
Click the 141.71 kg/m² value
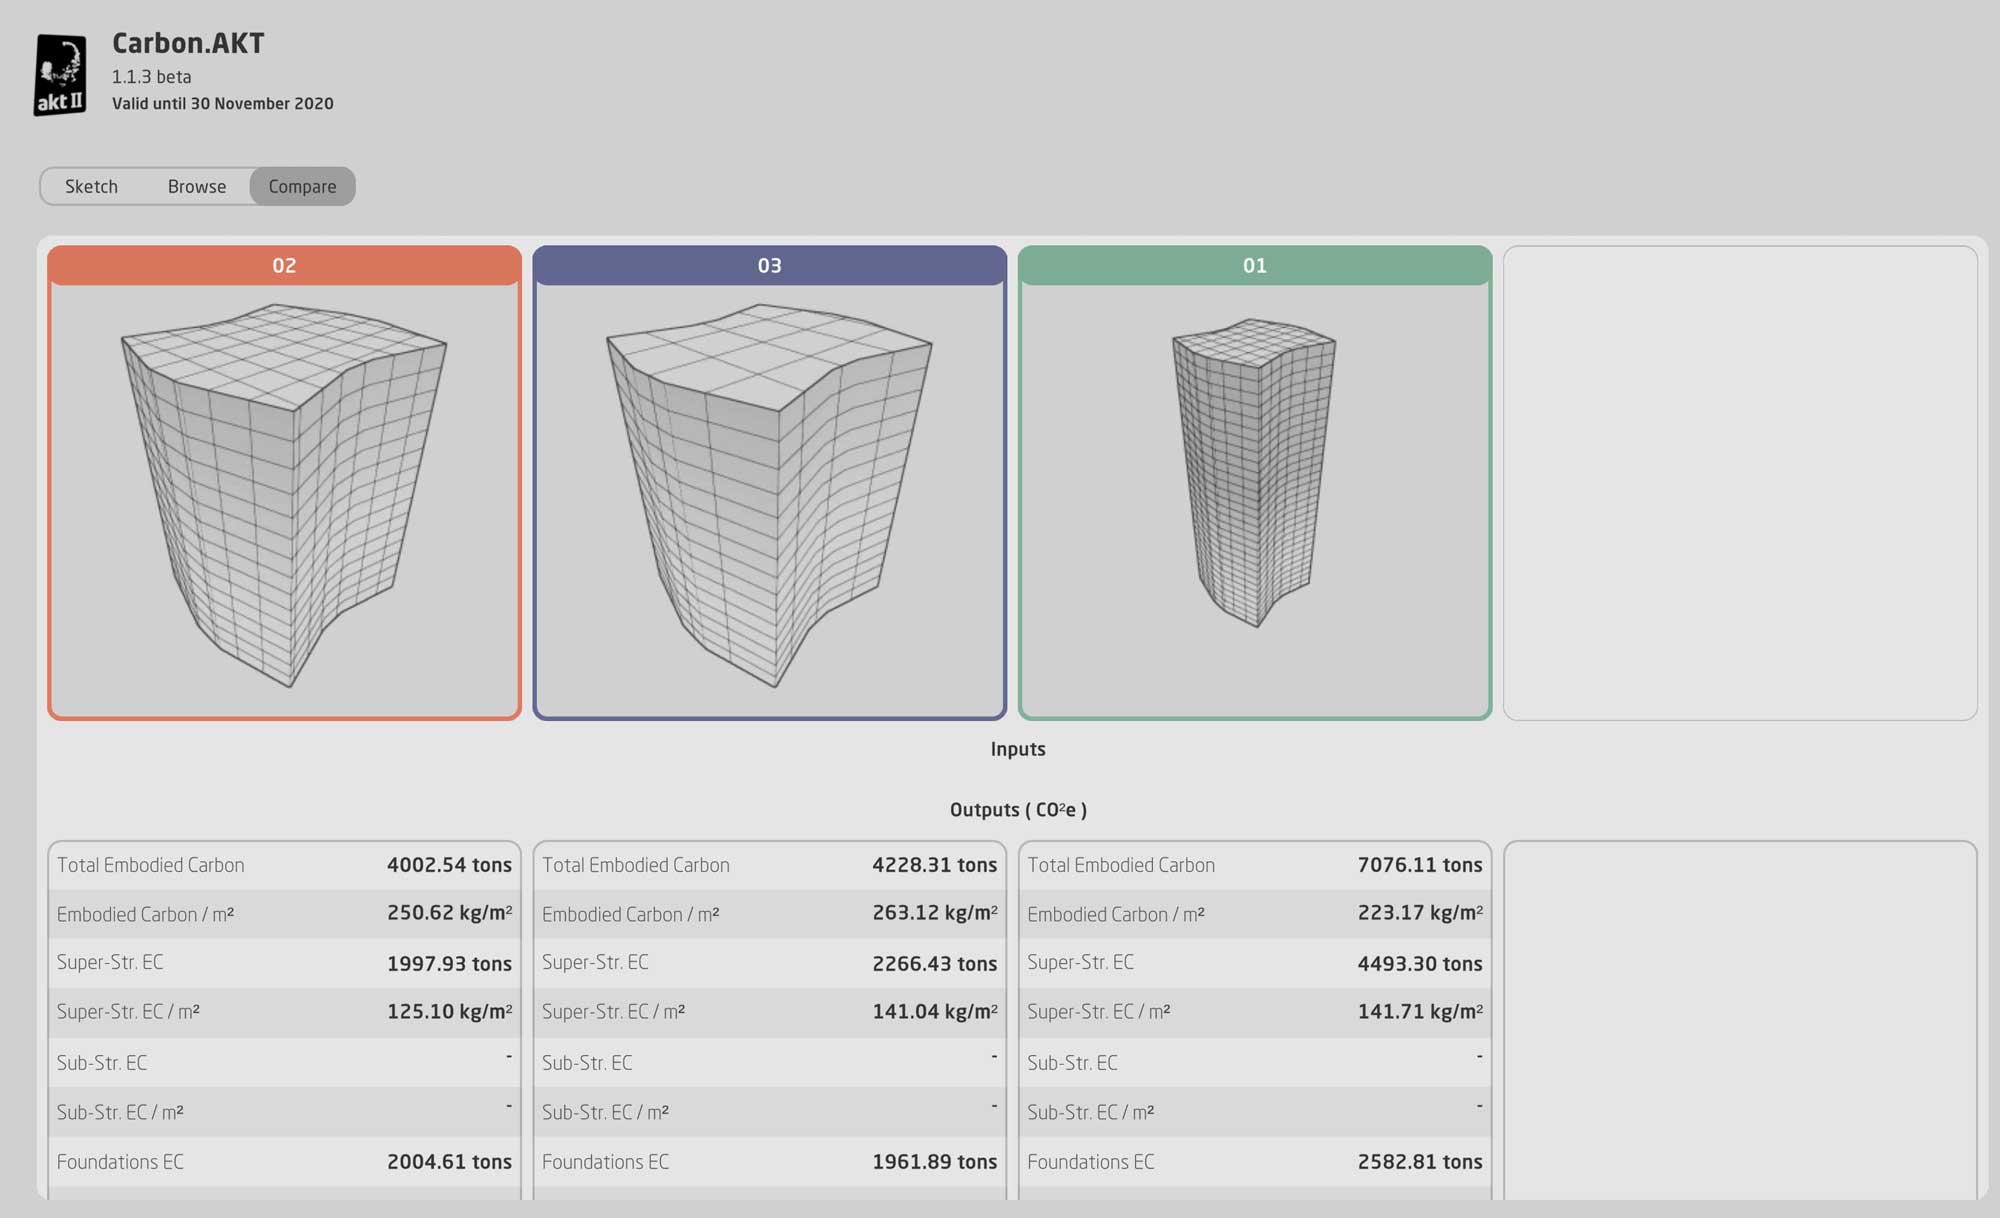tap(1420, 1011)
